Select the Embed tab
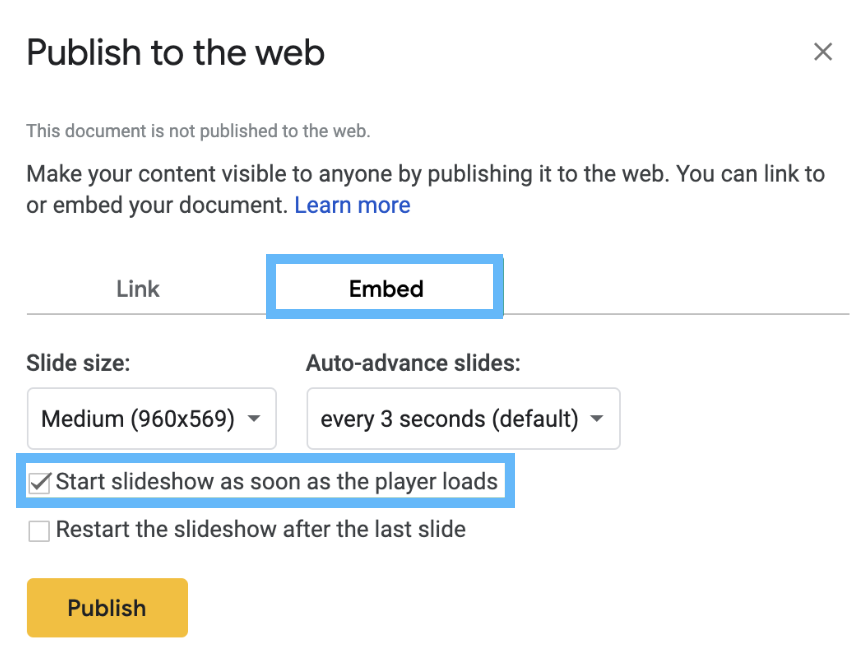 tap(385, 288)
